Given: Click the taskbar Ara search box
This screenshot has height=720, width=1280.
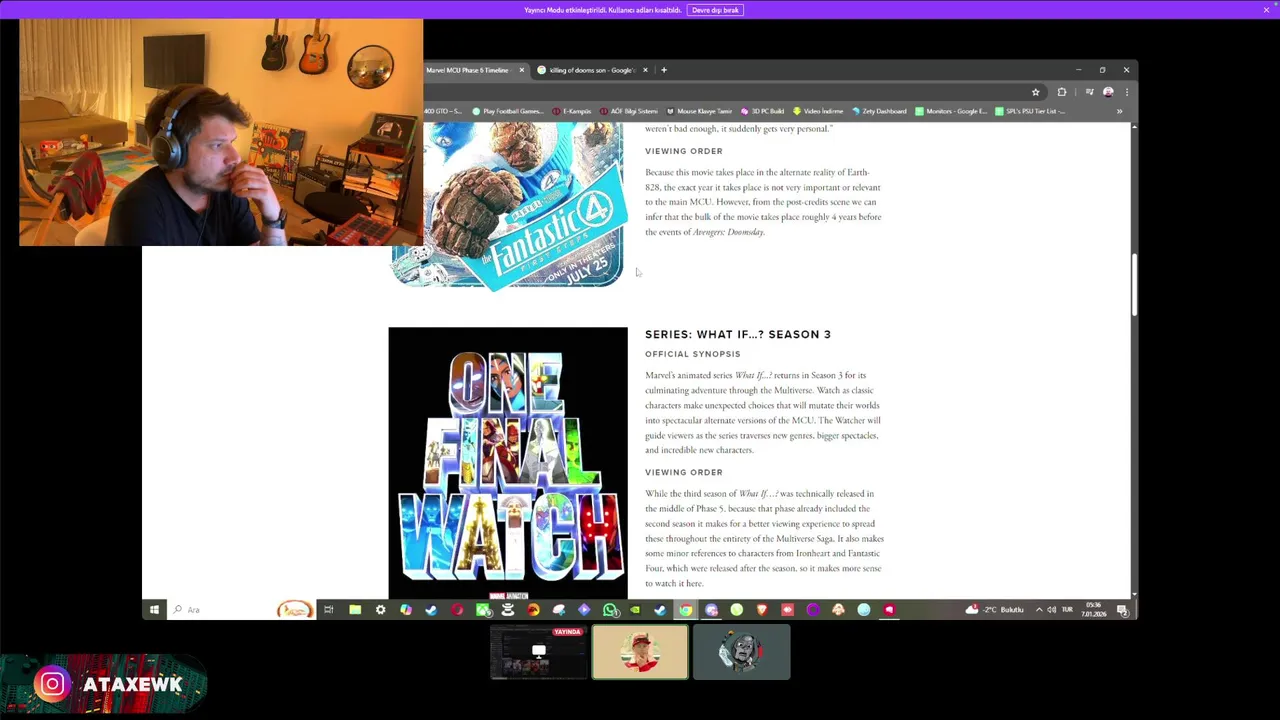Looking at the screenshot, I should pos(240,609).
